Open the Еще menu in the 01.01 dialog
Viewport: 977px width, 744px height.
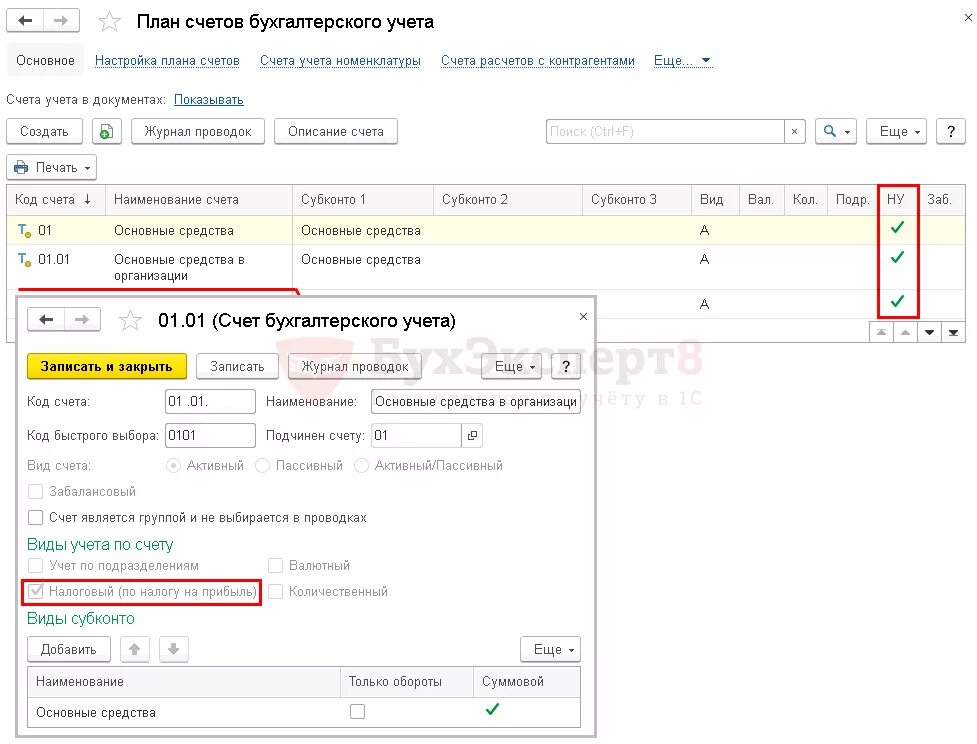(x=511, y=366)
